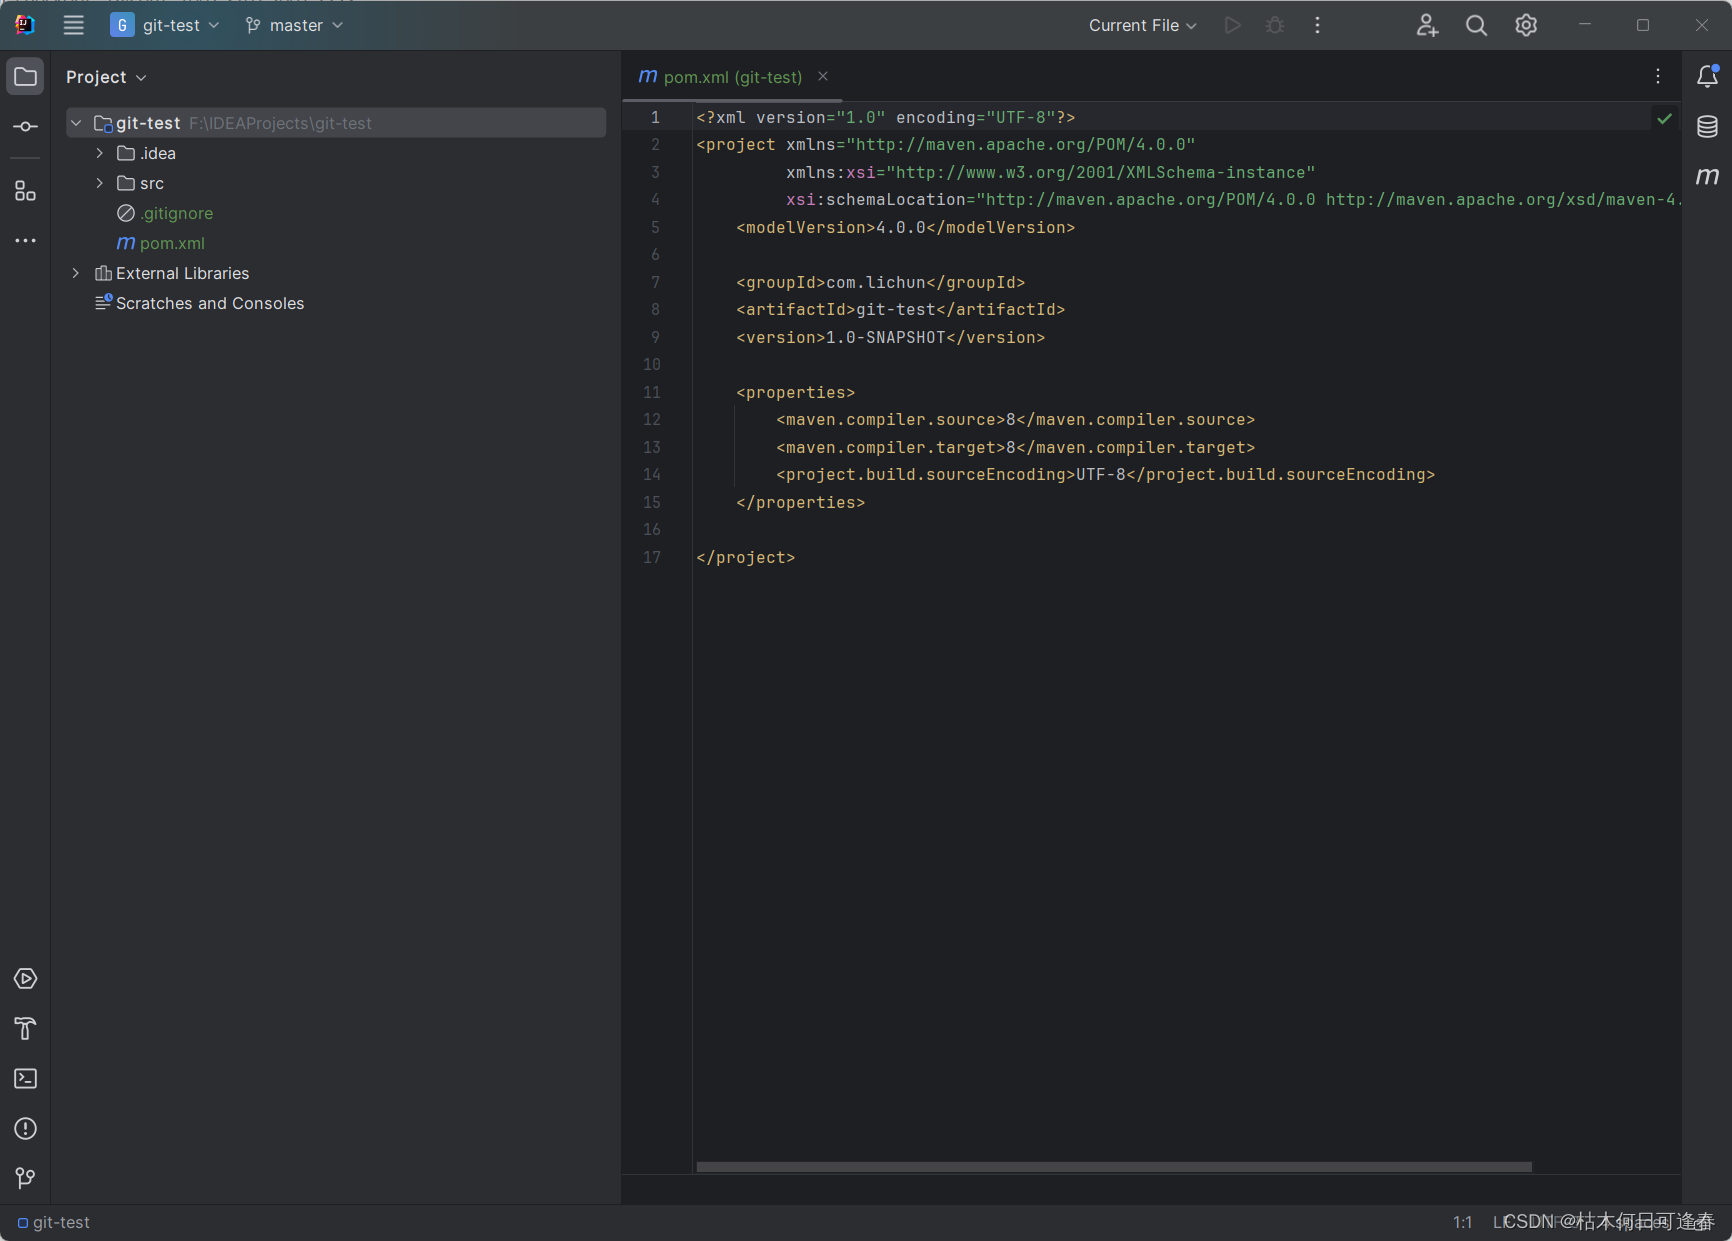Click the closing project tag

(x=746, y=557)
